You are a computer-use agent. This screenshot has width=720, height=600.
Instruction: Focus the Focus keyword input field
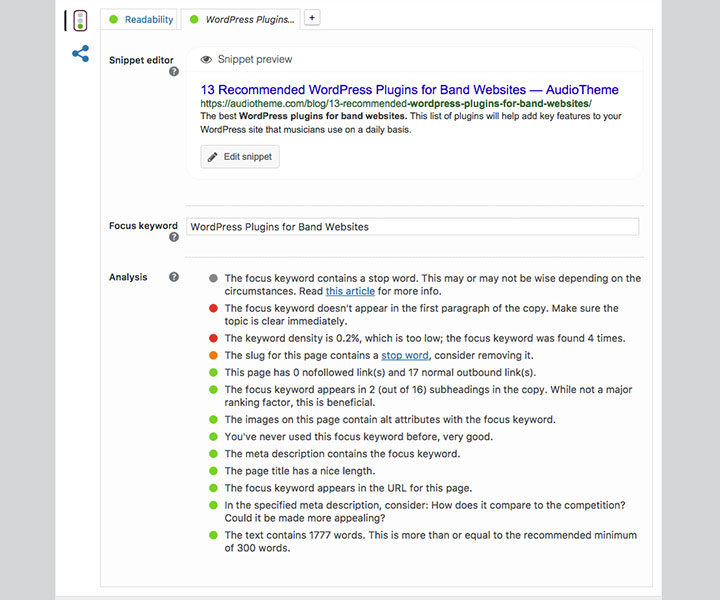click(412, 227)
